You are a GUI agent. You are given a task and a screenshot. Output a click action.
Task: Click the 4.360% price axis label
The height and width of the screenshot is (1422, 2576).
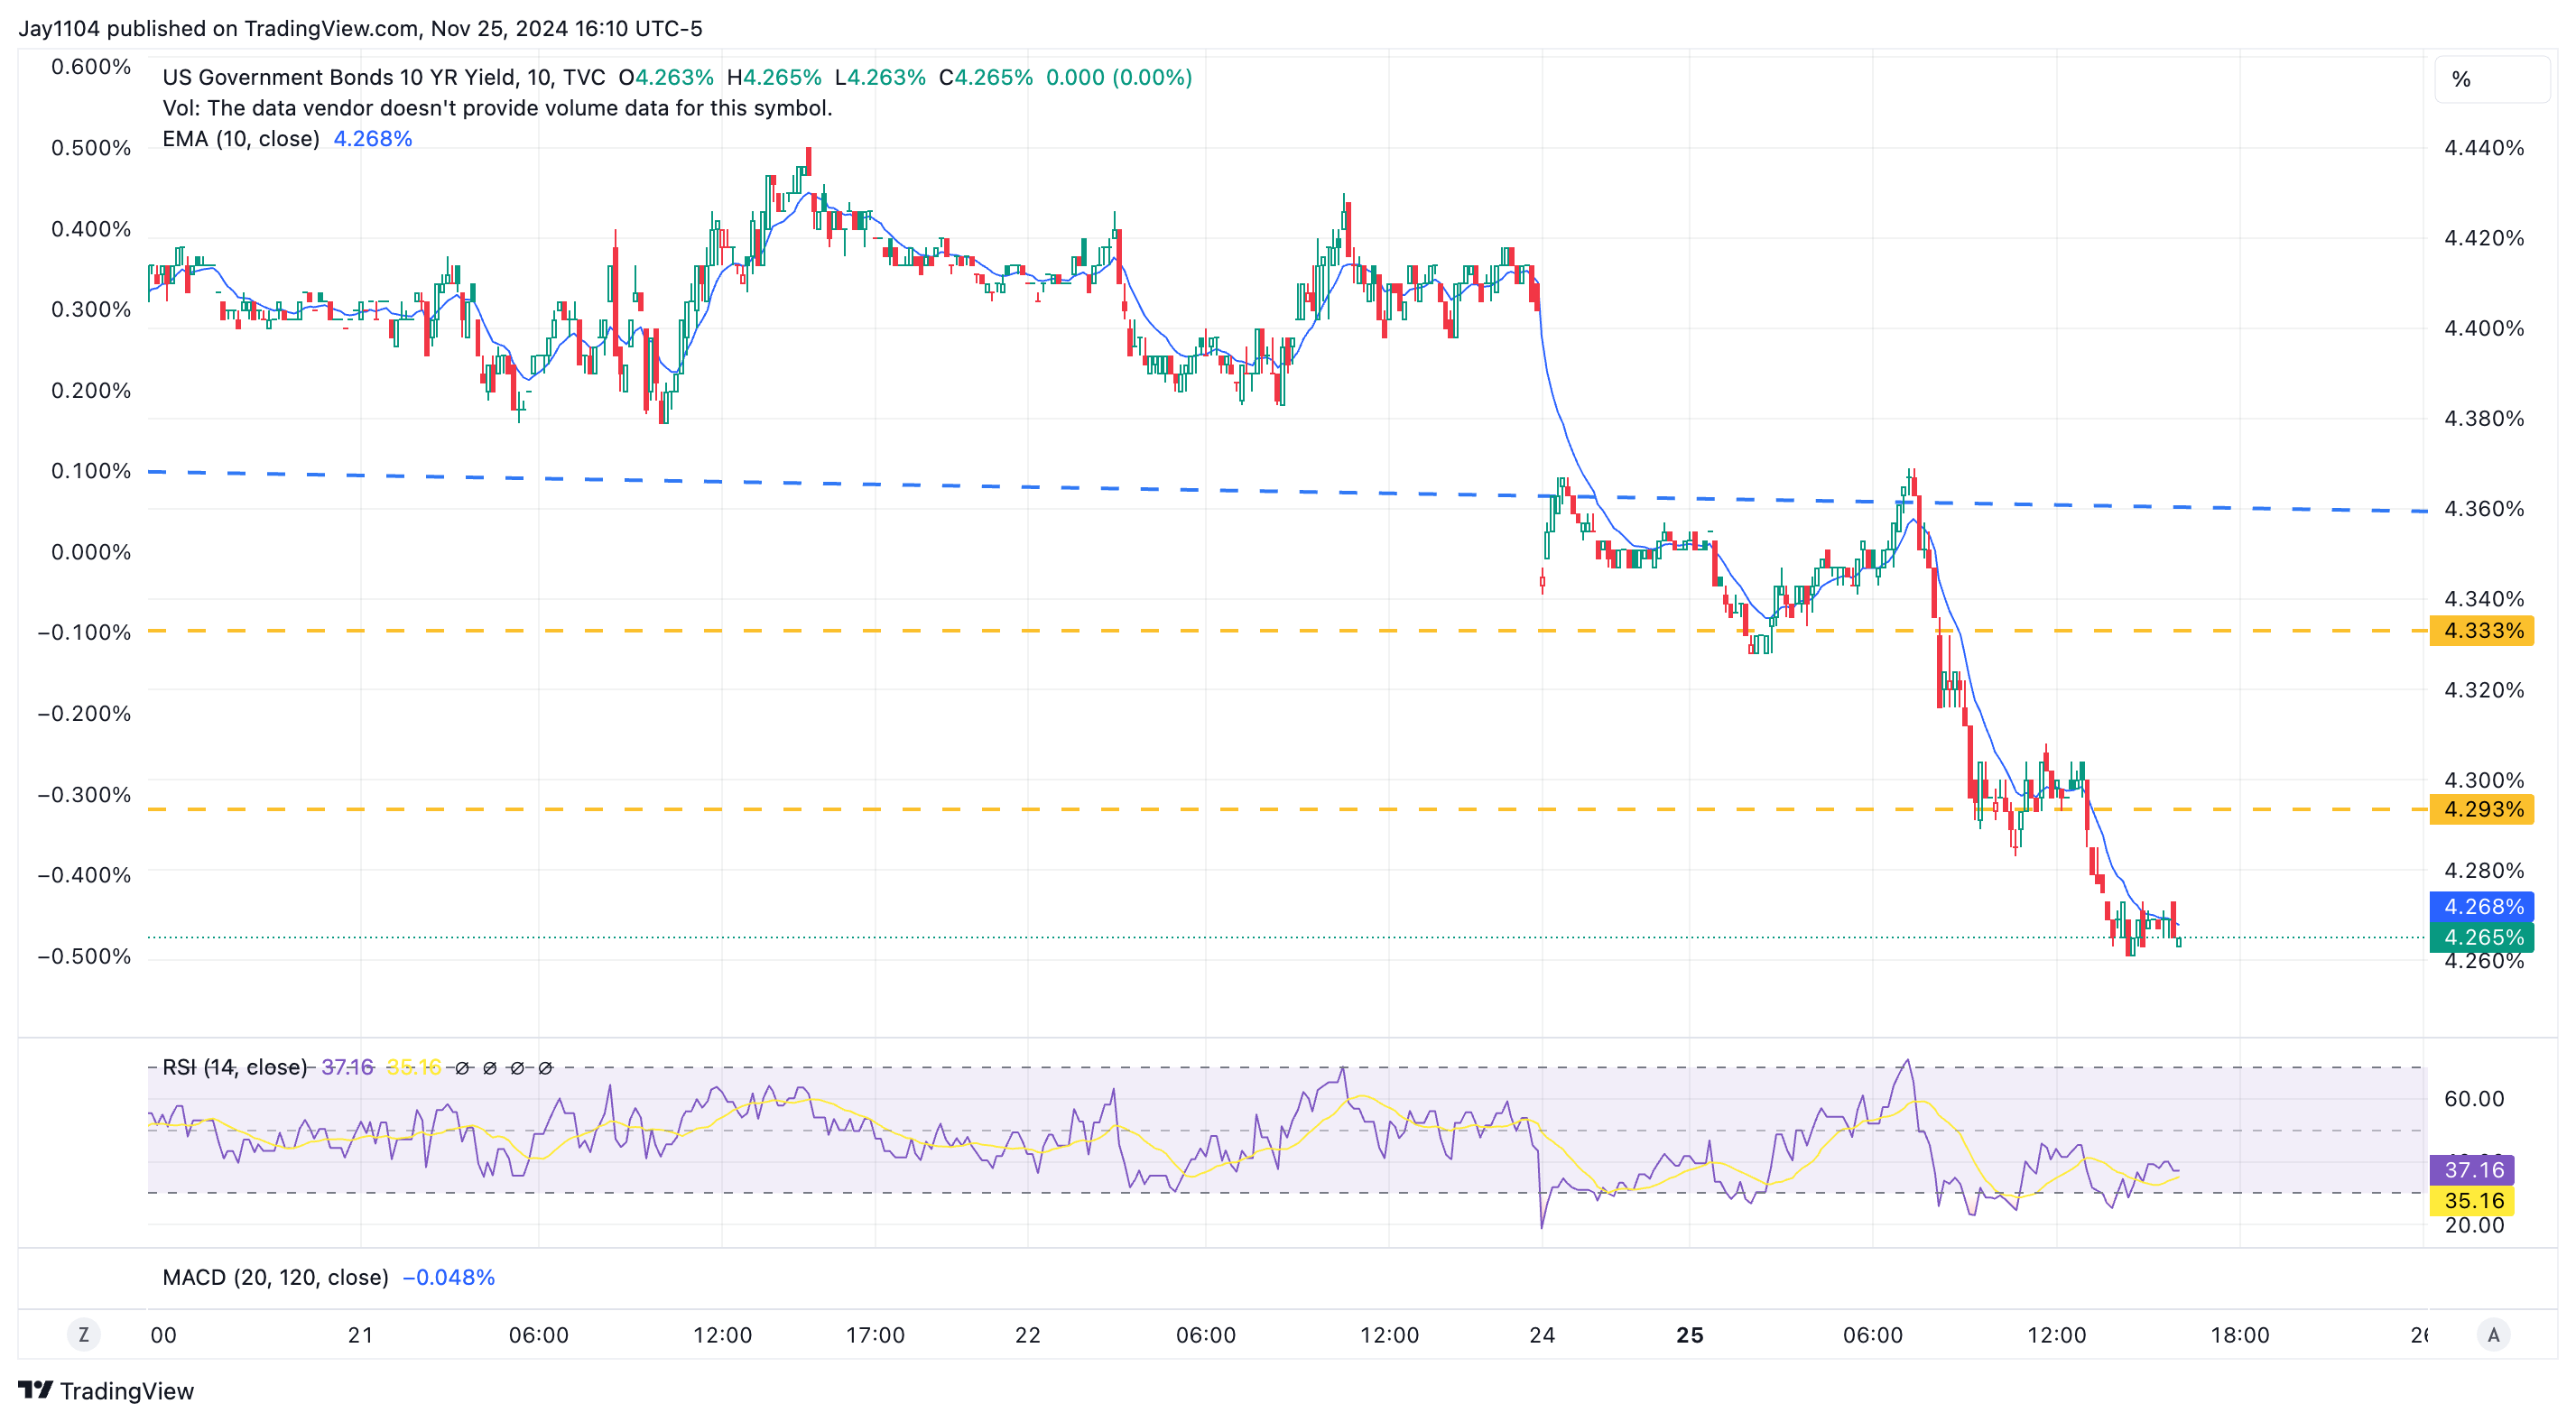(x=2483, y=509)
